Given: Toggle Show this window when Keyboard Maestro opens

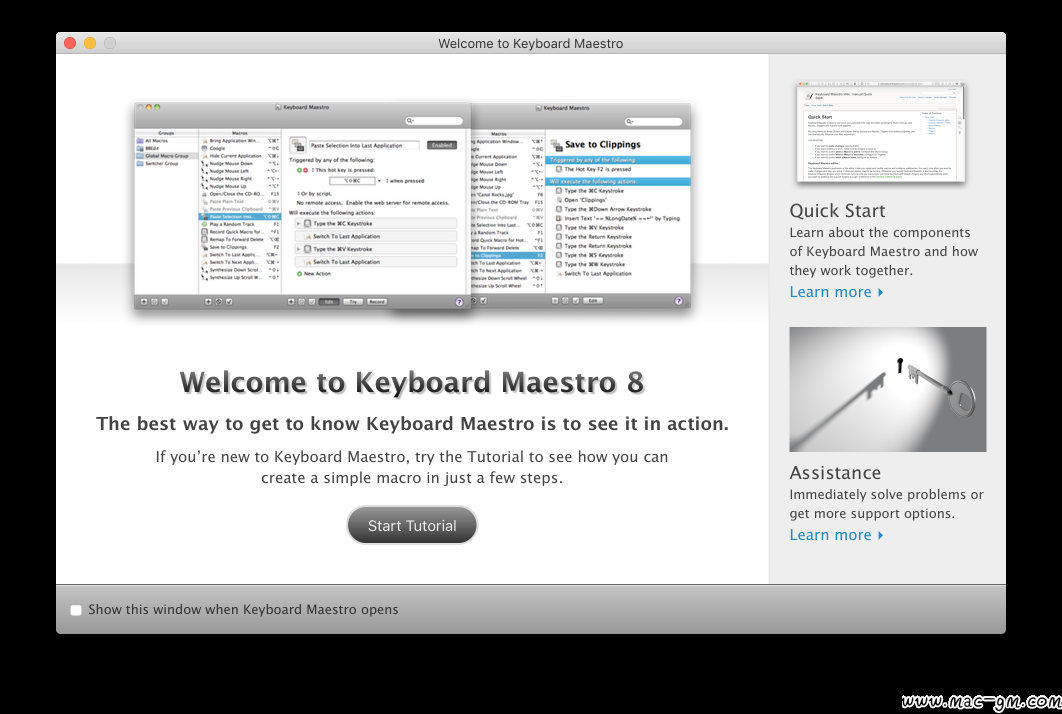Looking at the screenshot, I should (x=76, y=610).
